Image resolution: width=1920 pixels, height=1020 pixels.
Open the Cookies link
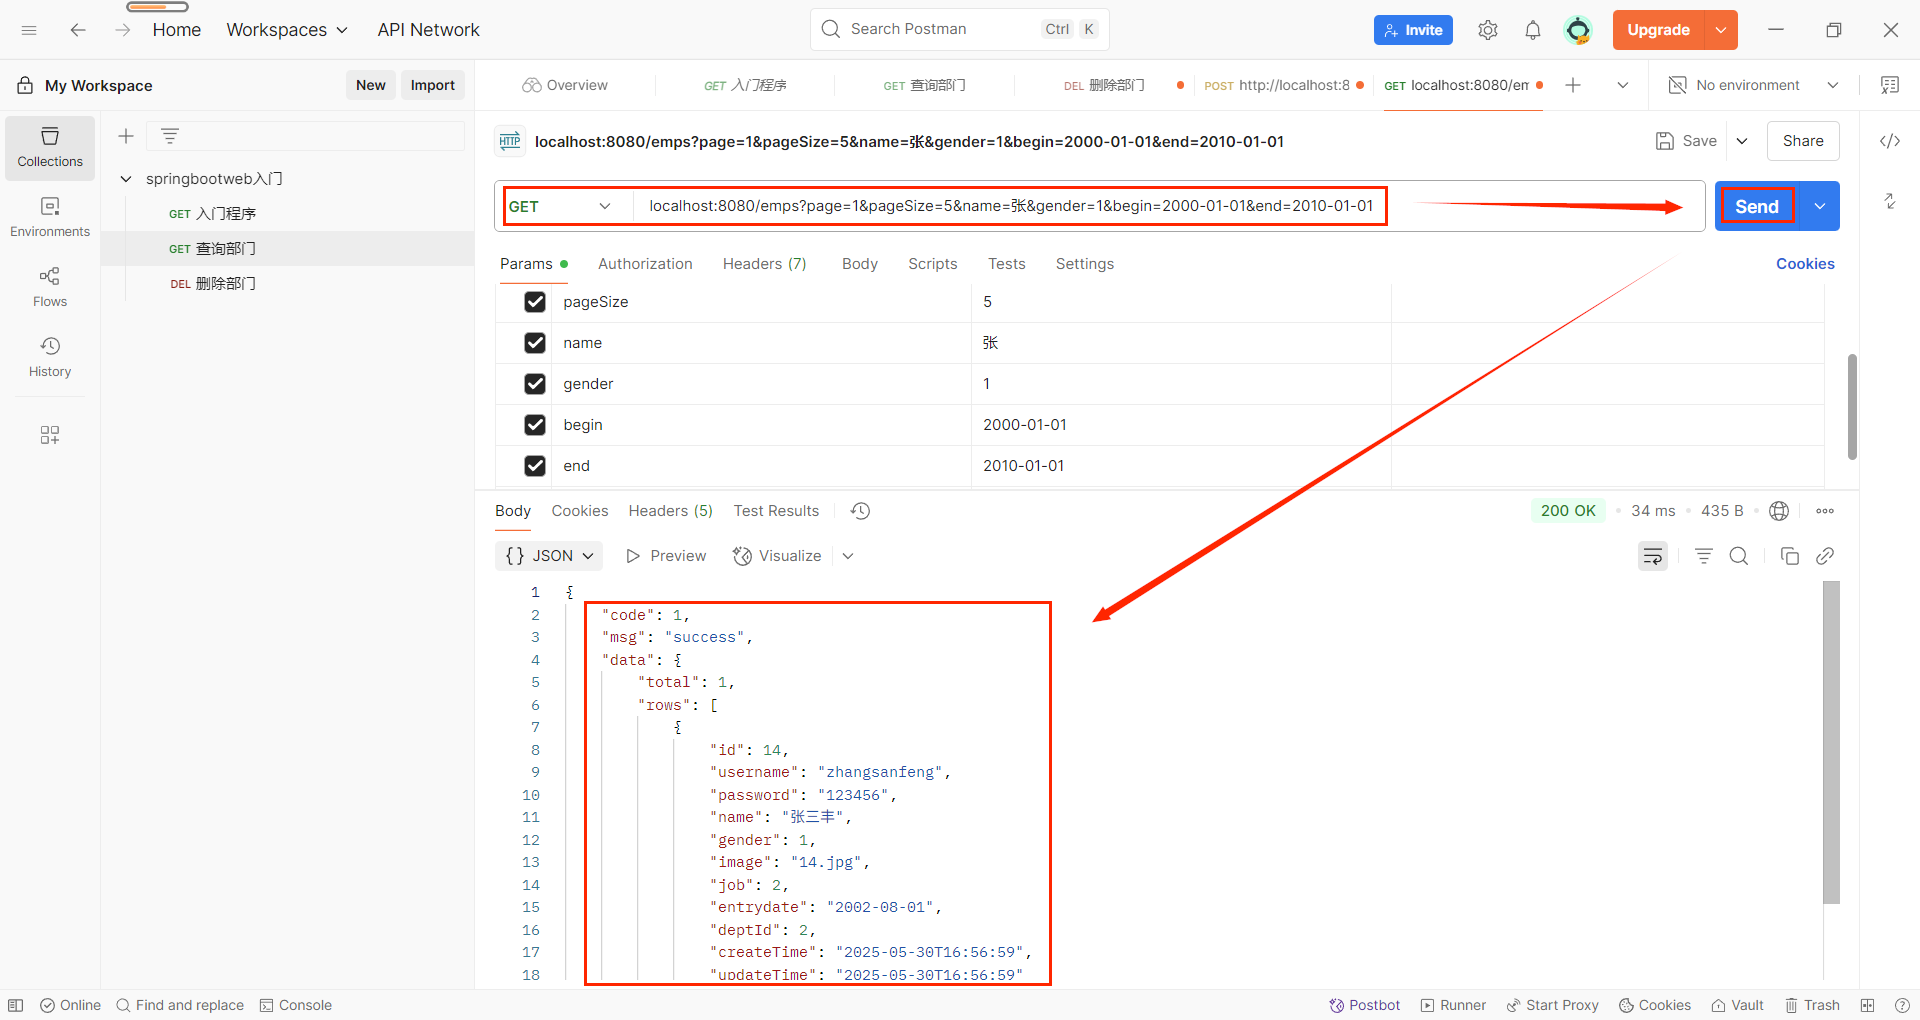[1805, 264]
